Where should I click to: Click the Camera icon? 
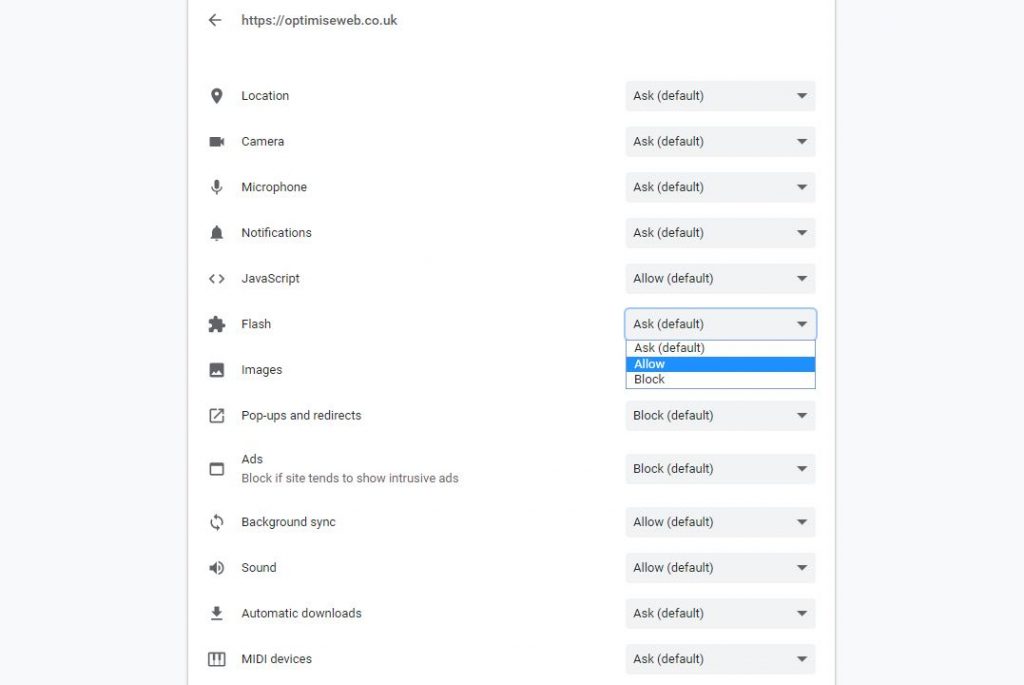click(217, 142)
